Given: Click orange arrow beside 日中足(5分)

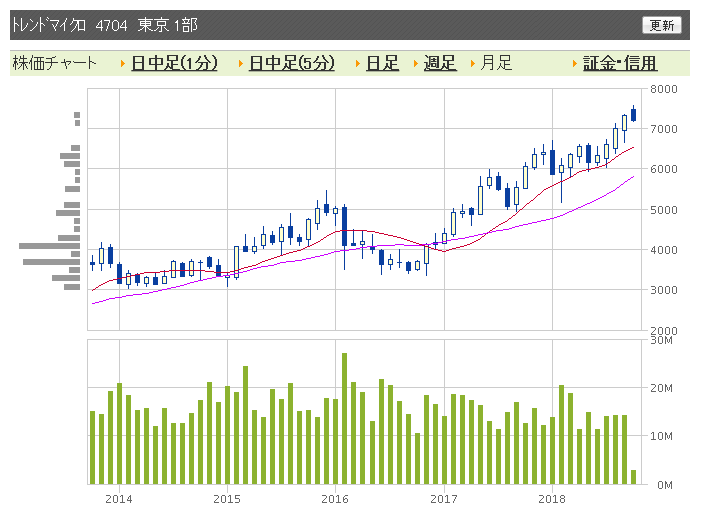Looking at the screenshot, I should click(241, 63).
